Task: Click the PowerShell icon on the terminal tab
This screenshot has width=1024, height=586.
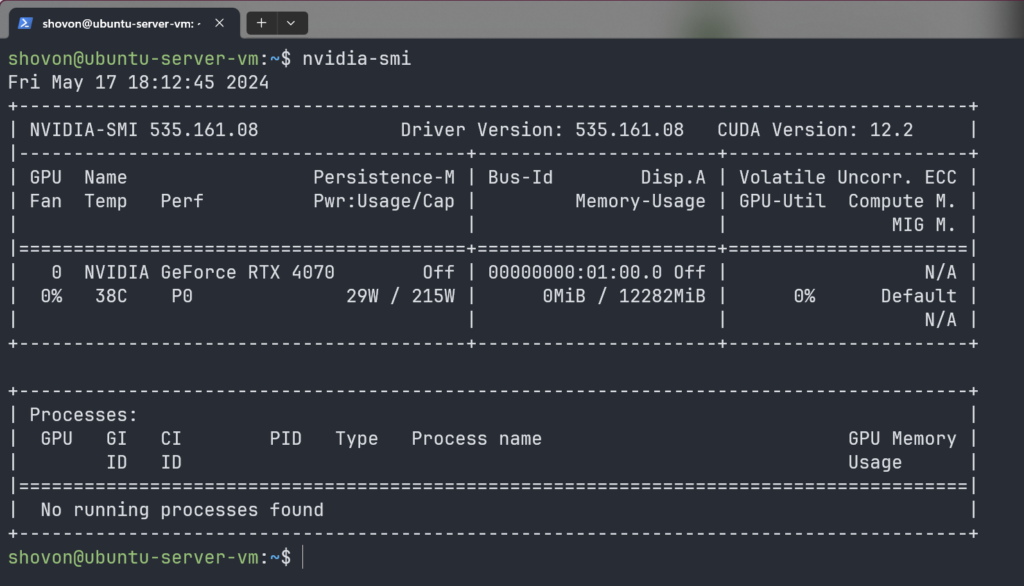Action: (x=25, y=24)
